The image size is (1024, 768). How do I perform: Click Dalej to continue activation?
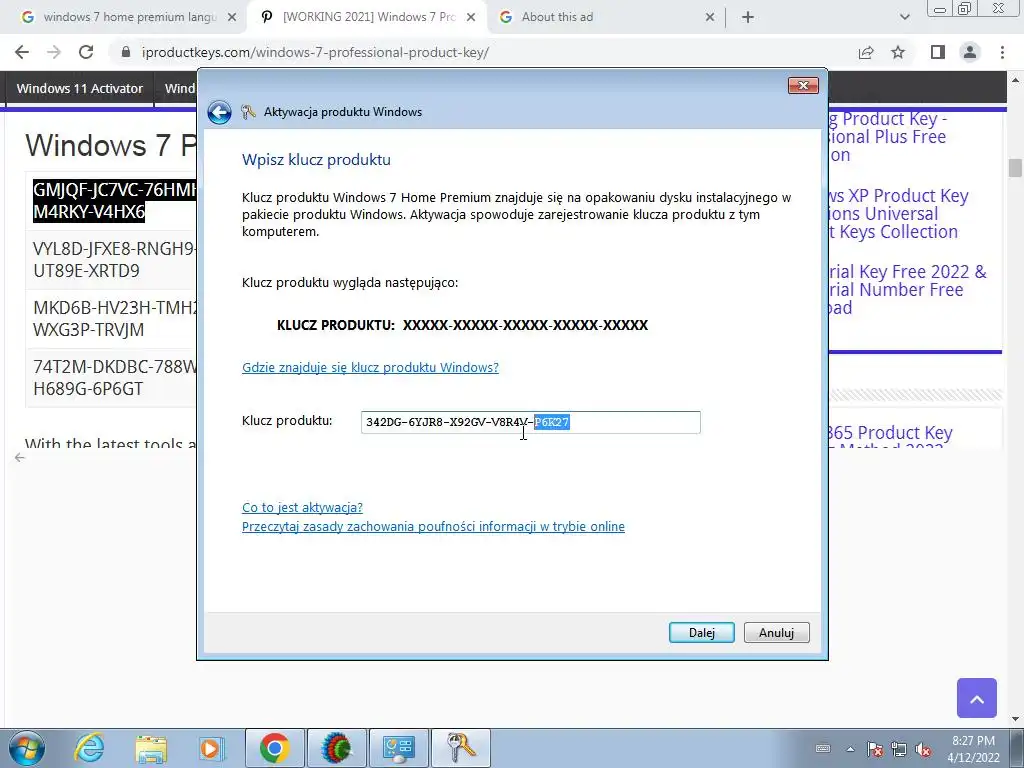tap(701, 632)
